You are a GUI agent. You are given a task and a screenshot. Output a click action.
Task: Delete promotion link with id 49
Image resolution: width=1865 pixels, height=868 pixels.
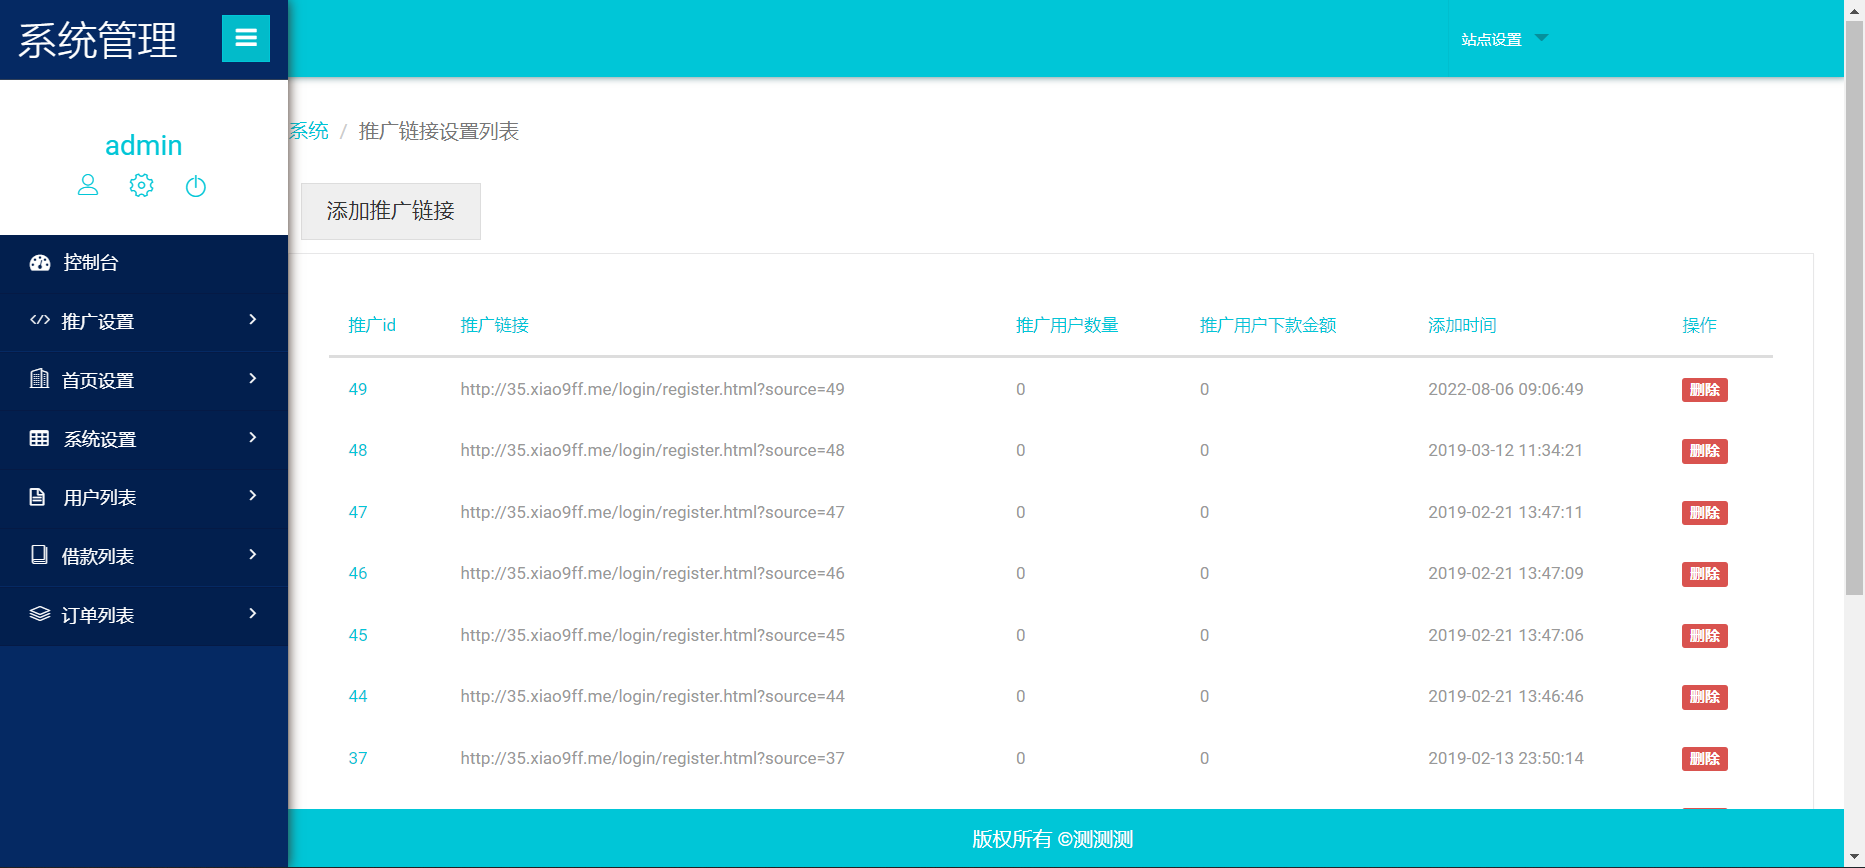click(1704, 390)
